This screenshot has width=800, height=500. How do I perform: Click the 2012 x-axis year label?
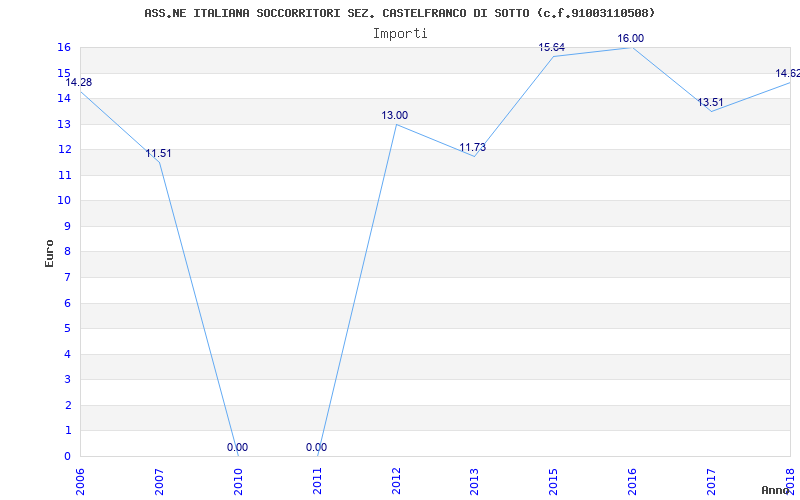[396, 482]
